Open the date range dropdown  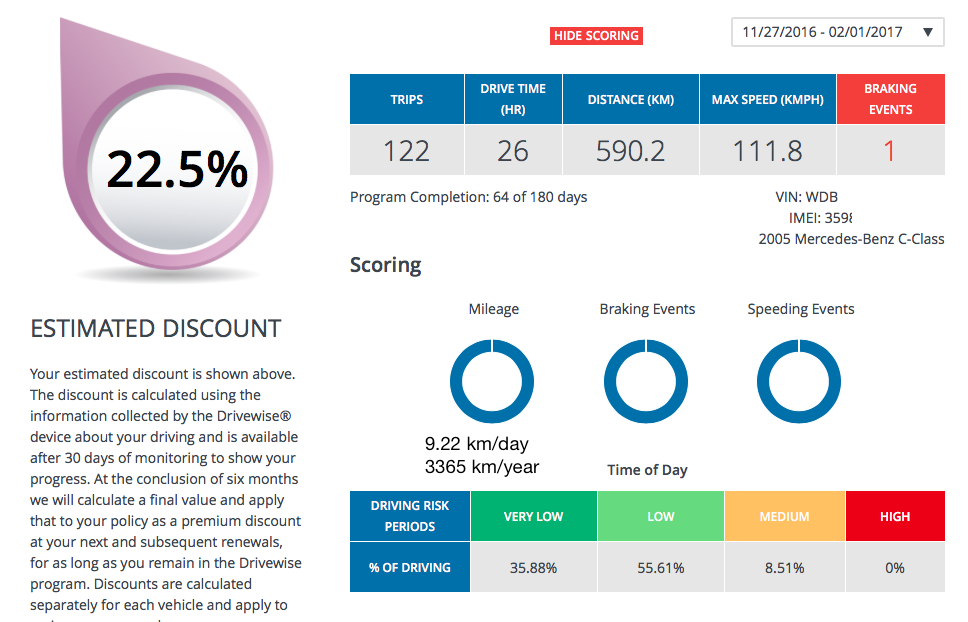[836, 31]
